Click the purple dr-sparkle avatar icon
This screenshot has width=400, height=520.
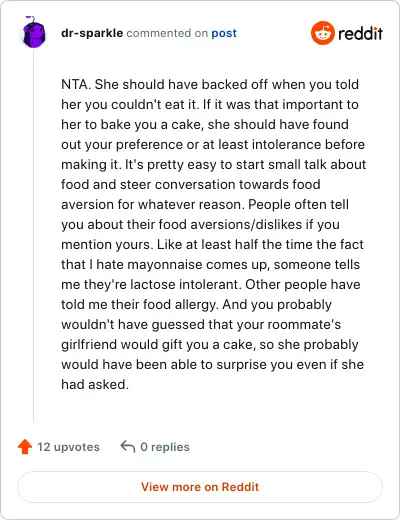click(34, 32)
